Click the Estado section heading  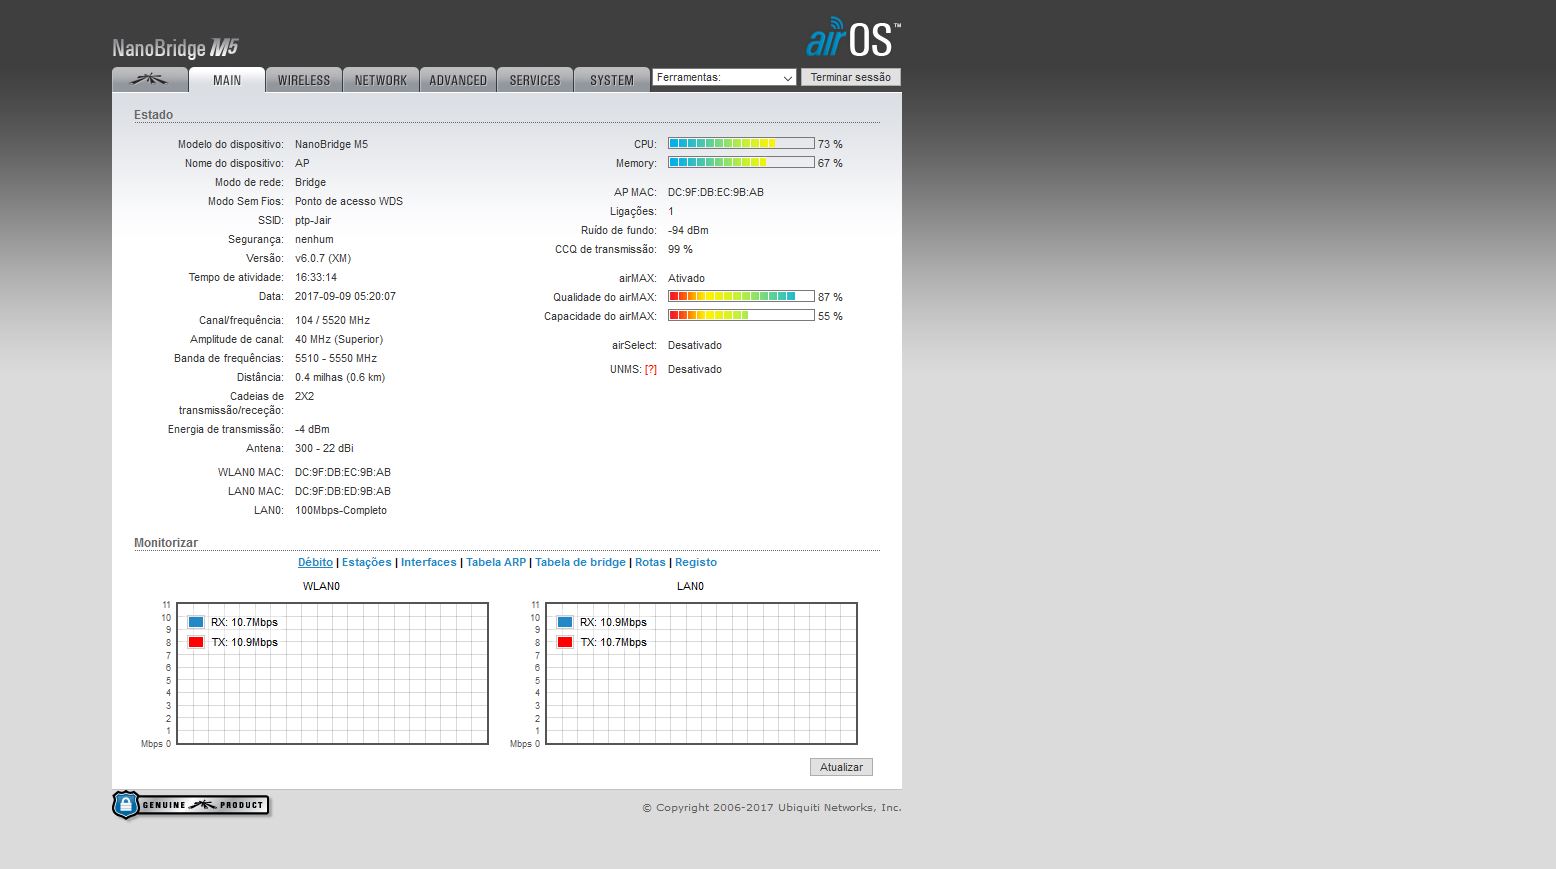pos(153,115)
